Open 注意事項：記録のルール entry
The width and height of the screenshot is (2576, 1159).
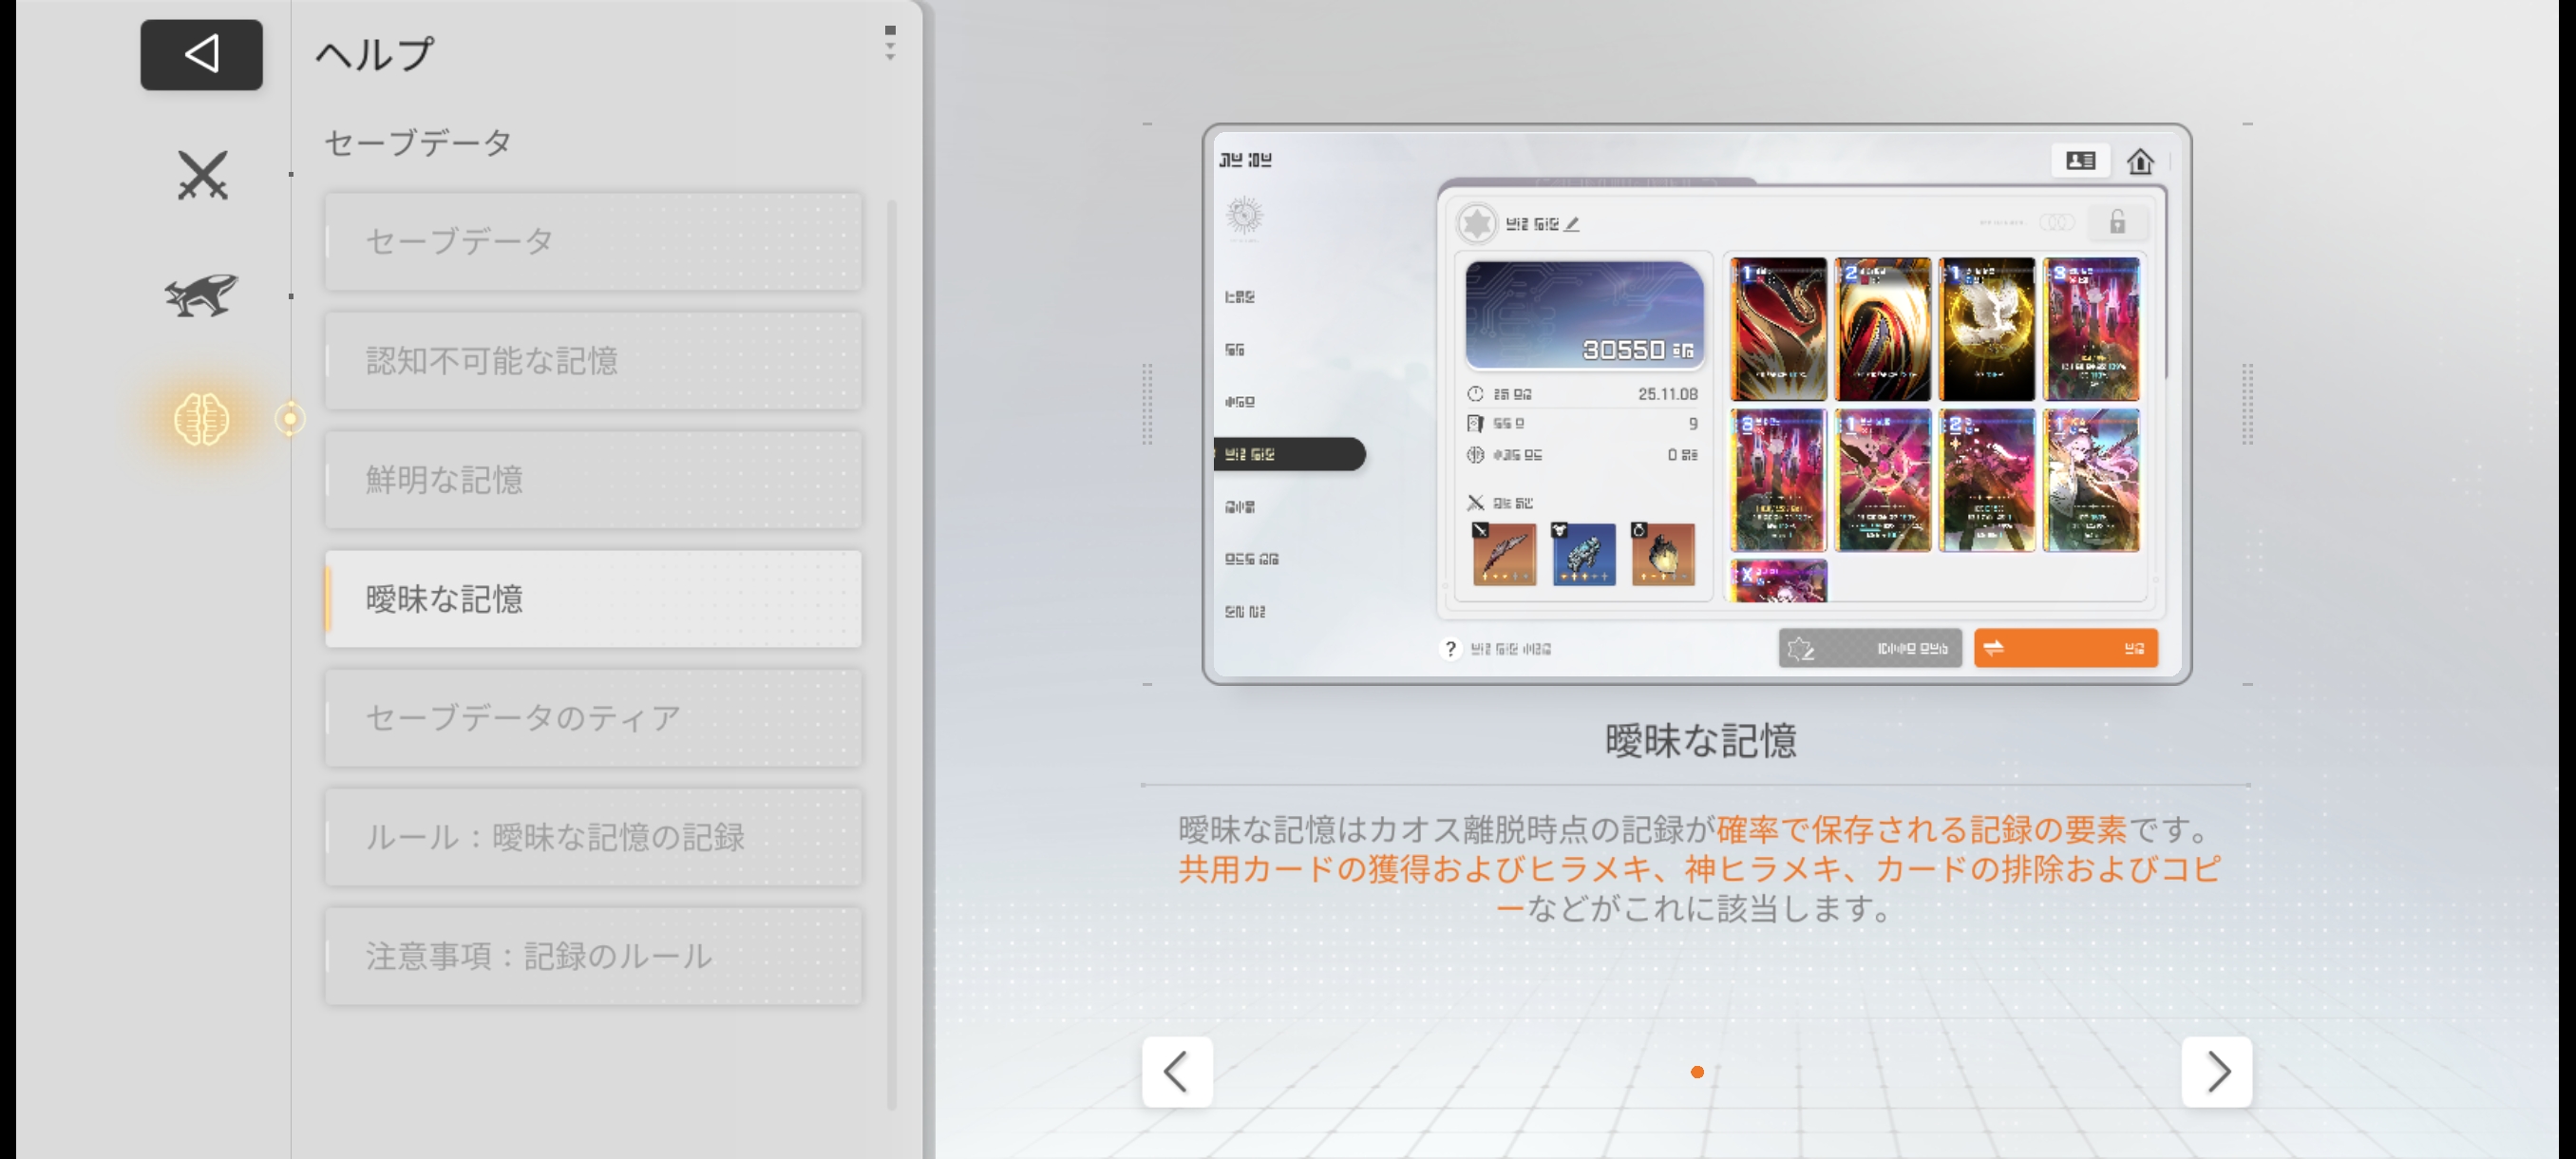[x=593, y=955]
